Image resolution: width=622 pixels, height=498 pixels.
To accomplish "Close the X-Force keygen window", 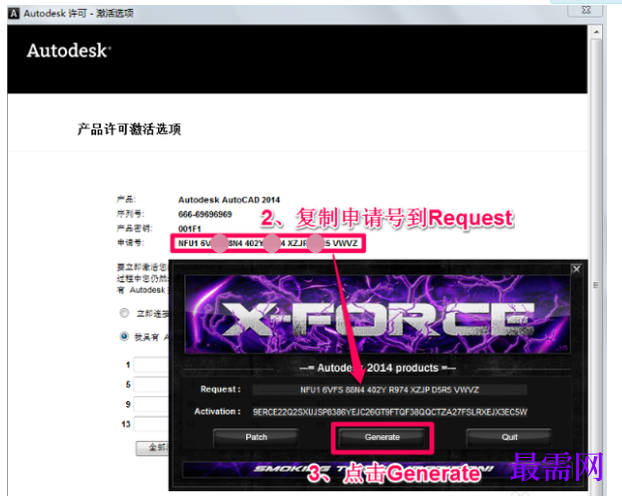I will [576, 269].
